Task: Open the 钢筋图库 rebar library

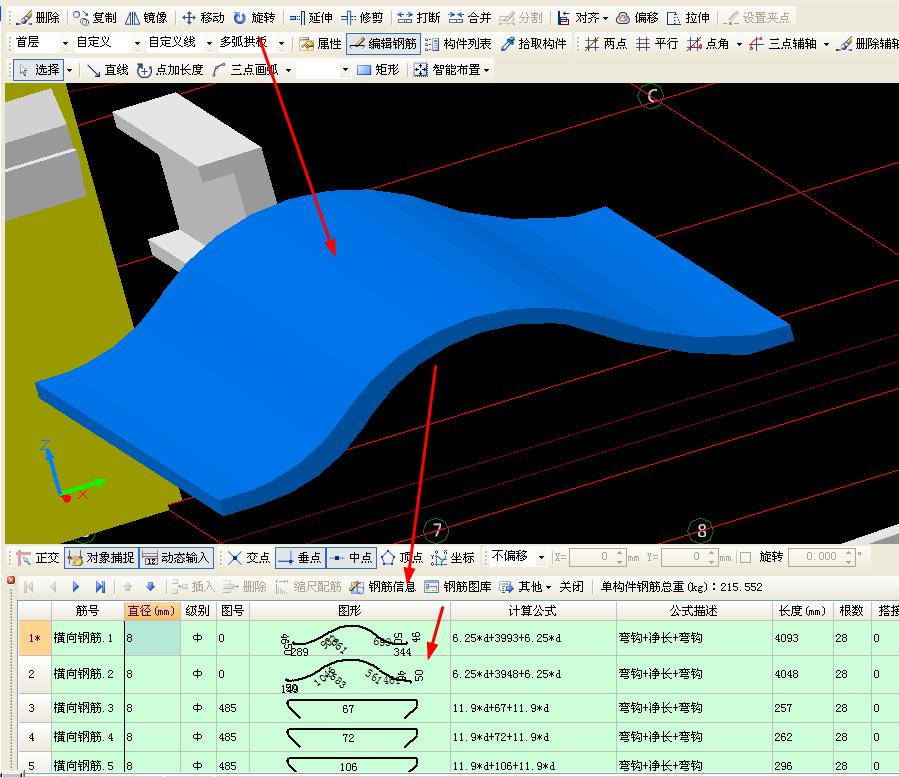Action: 458,587
